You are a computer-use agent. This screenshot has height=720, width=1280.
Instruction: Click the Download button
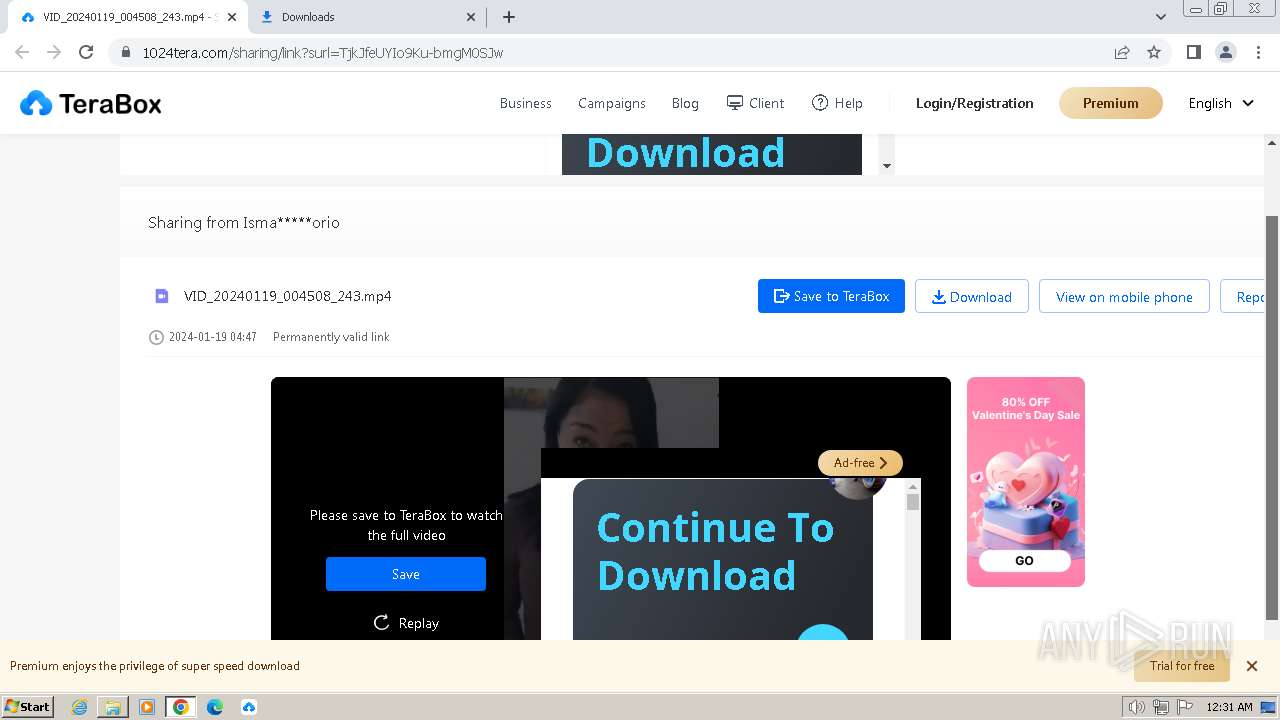click(x=972, y=296)
